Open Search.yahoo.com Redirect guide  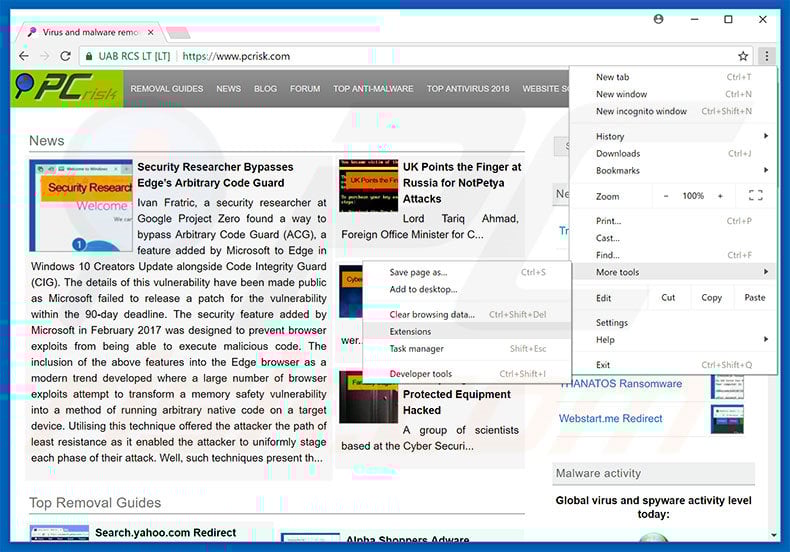click(165, 533)
